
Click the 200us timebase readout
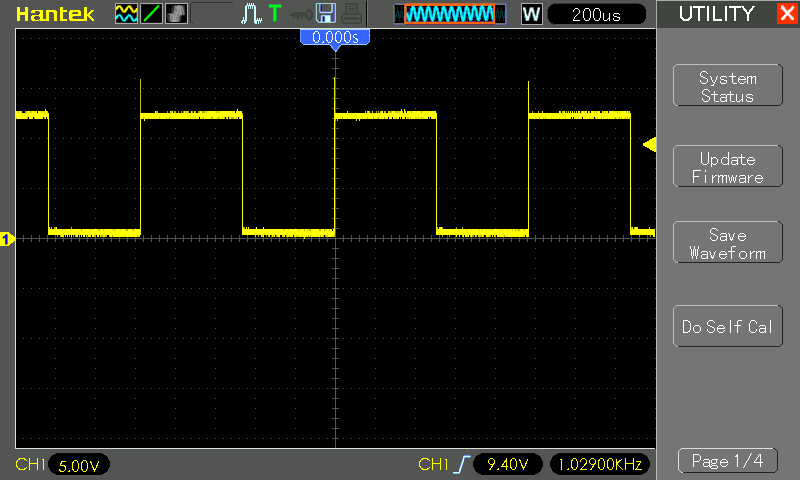click(597, 14)
